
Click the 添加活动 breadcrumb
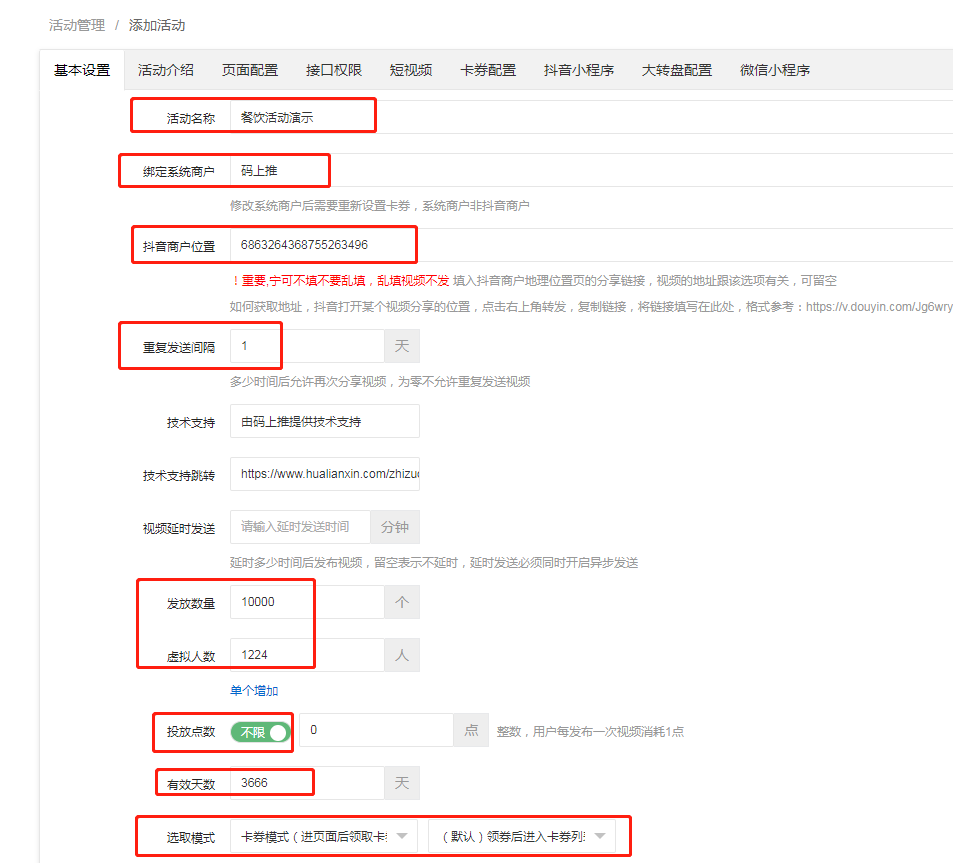[x=157, y=25]
